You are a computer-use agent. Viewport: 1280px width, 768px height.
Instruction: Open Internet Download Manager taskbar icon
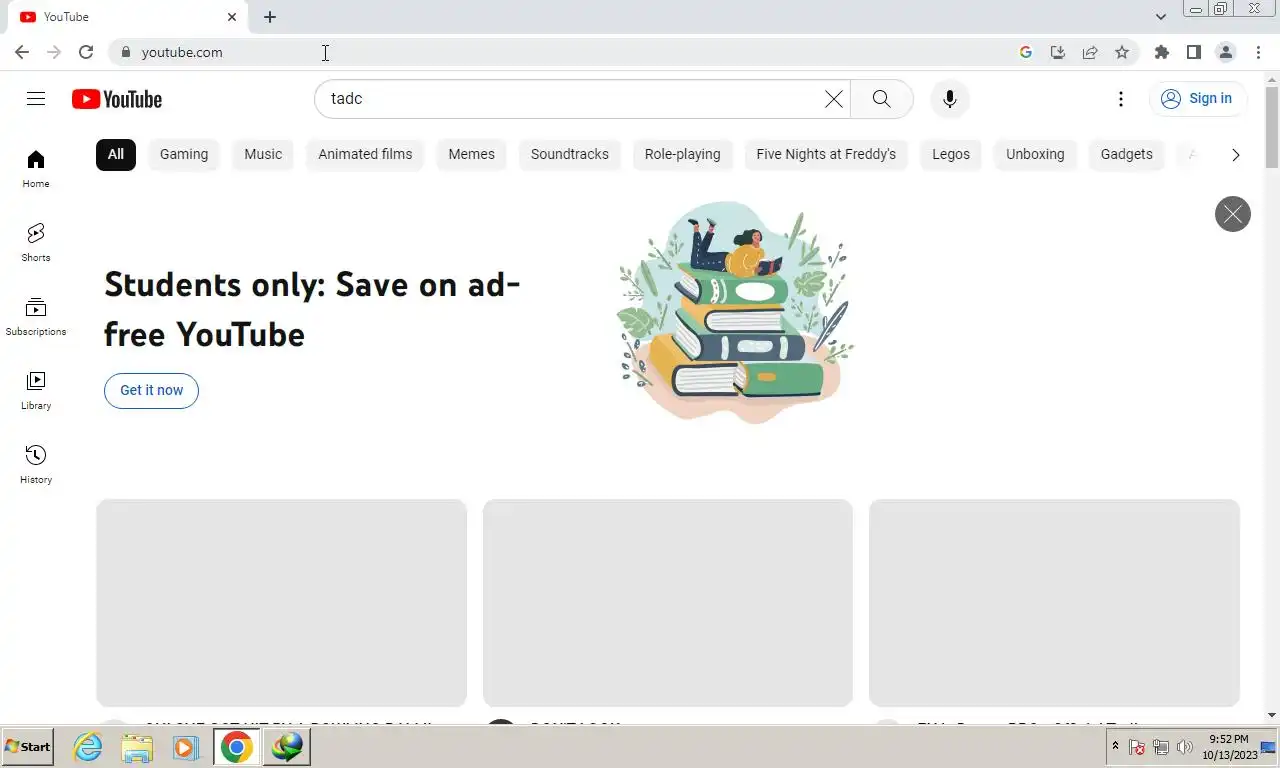(288, 747)
